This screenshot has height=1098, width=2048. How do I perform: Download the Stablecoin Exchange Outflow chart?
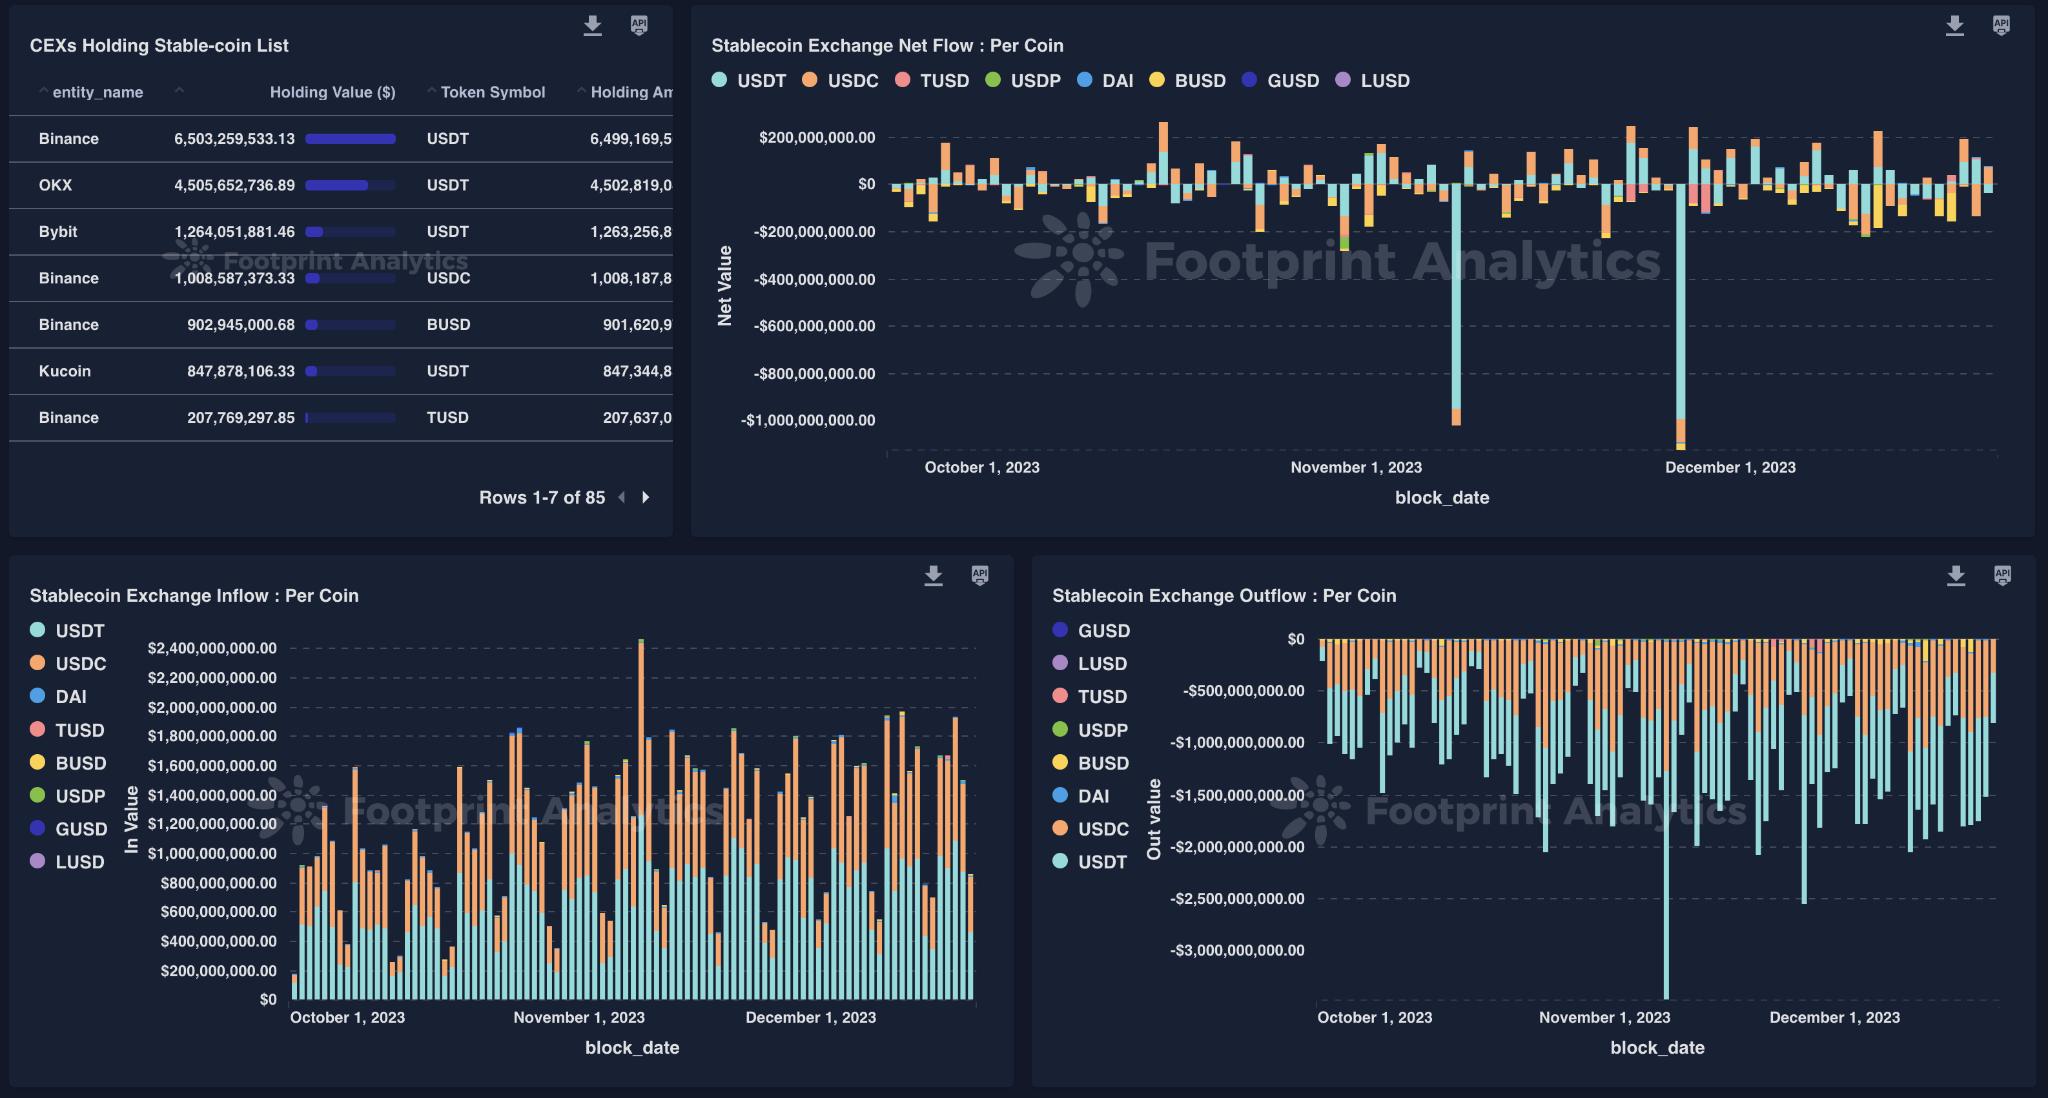(x=1956, y=576)
